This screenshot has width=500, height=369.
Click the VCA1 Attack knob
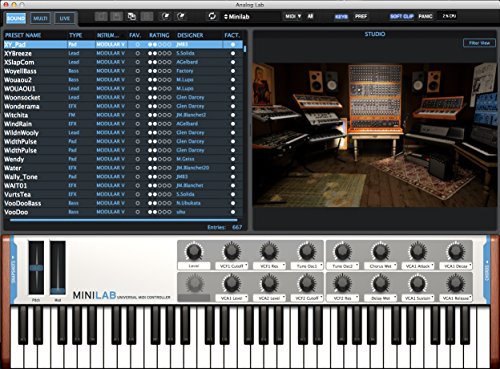[418, 251]
